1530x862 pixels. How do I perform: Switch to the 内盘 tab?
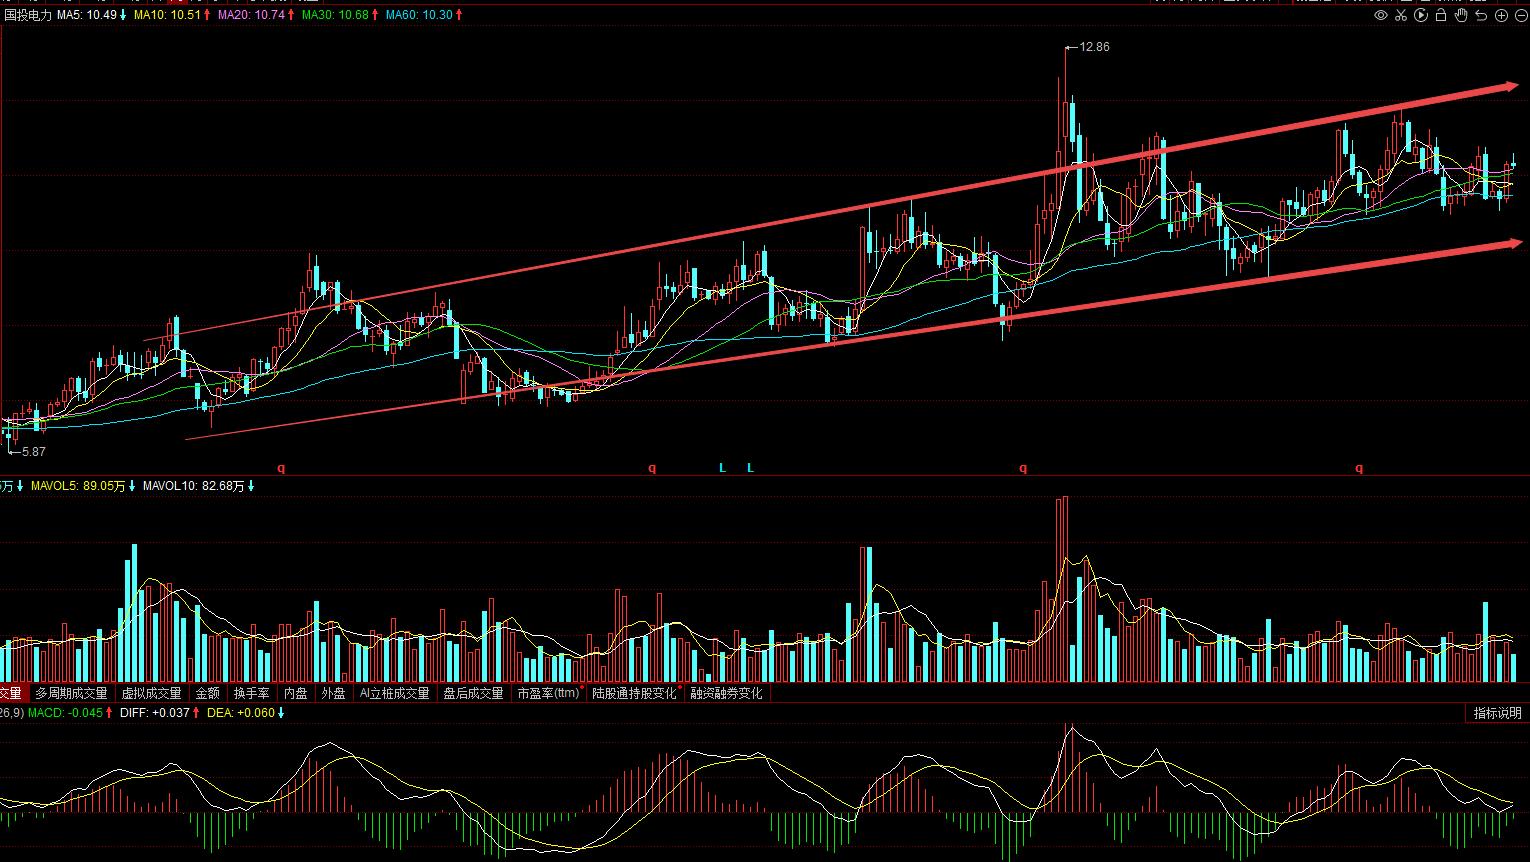point(296,693)
